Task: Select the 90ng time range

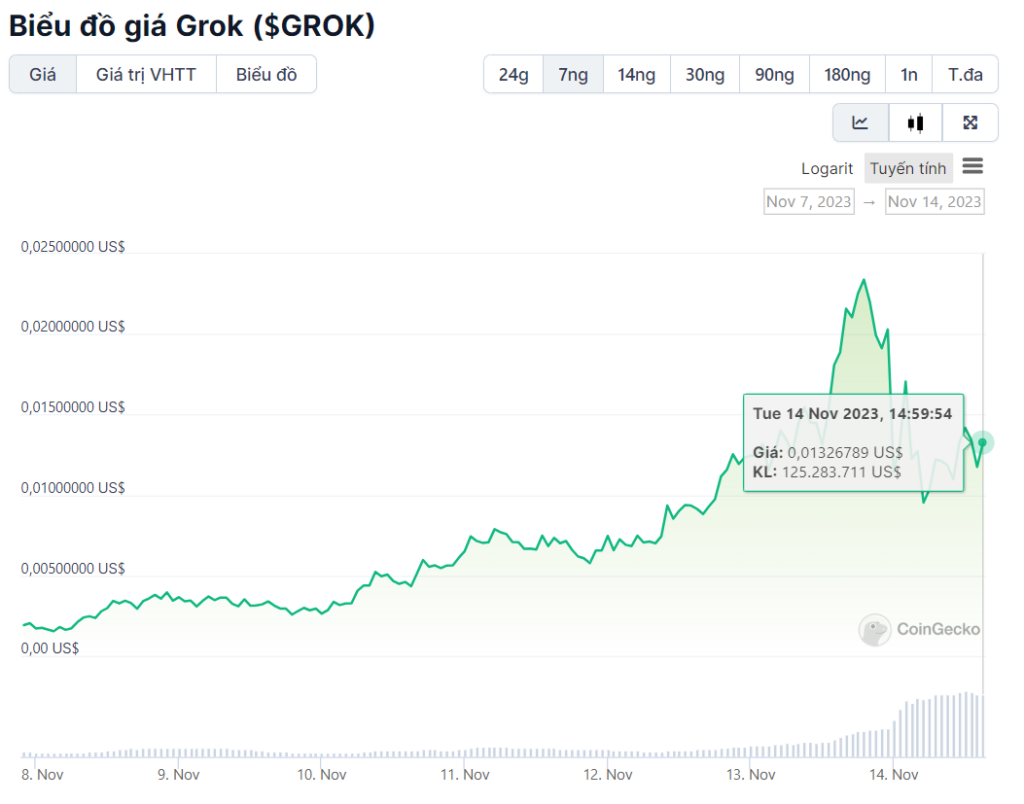Action: (773, 74)
